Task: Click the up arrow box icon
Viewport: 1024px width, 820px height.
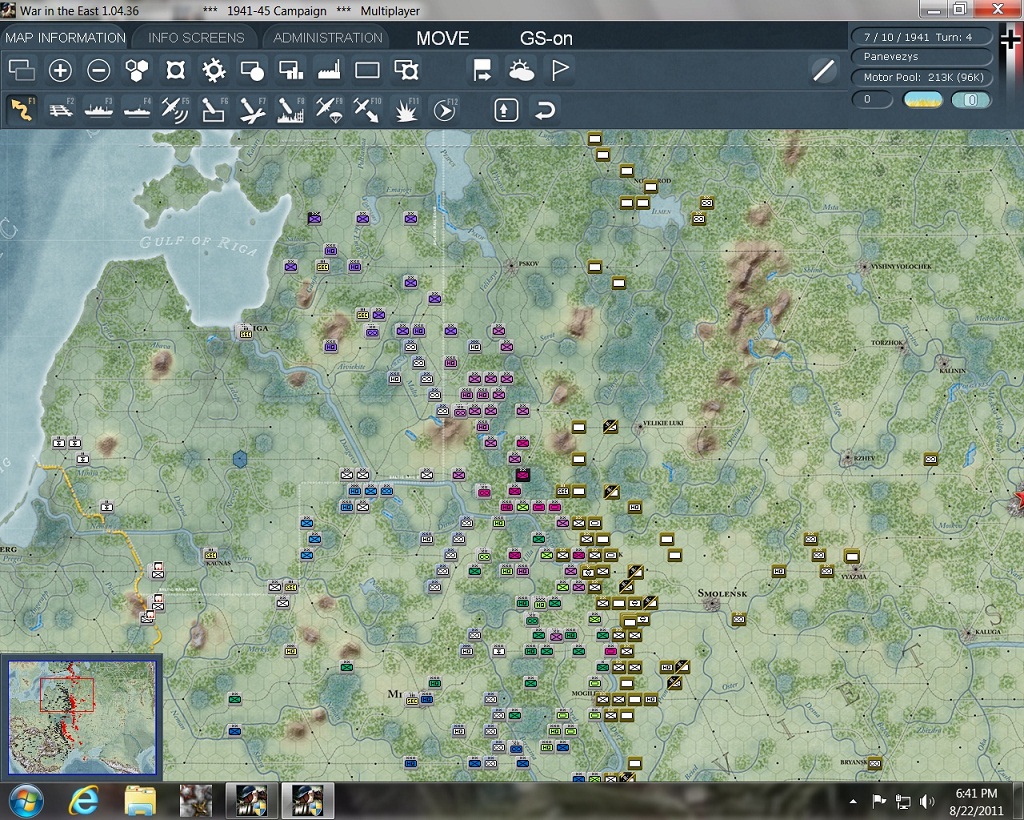Action: 506,110
